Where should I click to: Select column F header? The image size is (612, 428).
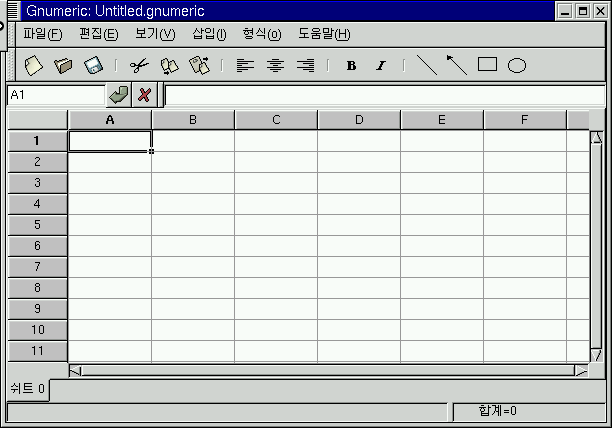tap(525, 120)
